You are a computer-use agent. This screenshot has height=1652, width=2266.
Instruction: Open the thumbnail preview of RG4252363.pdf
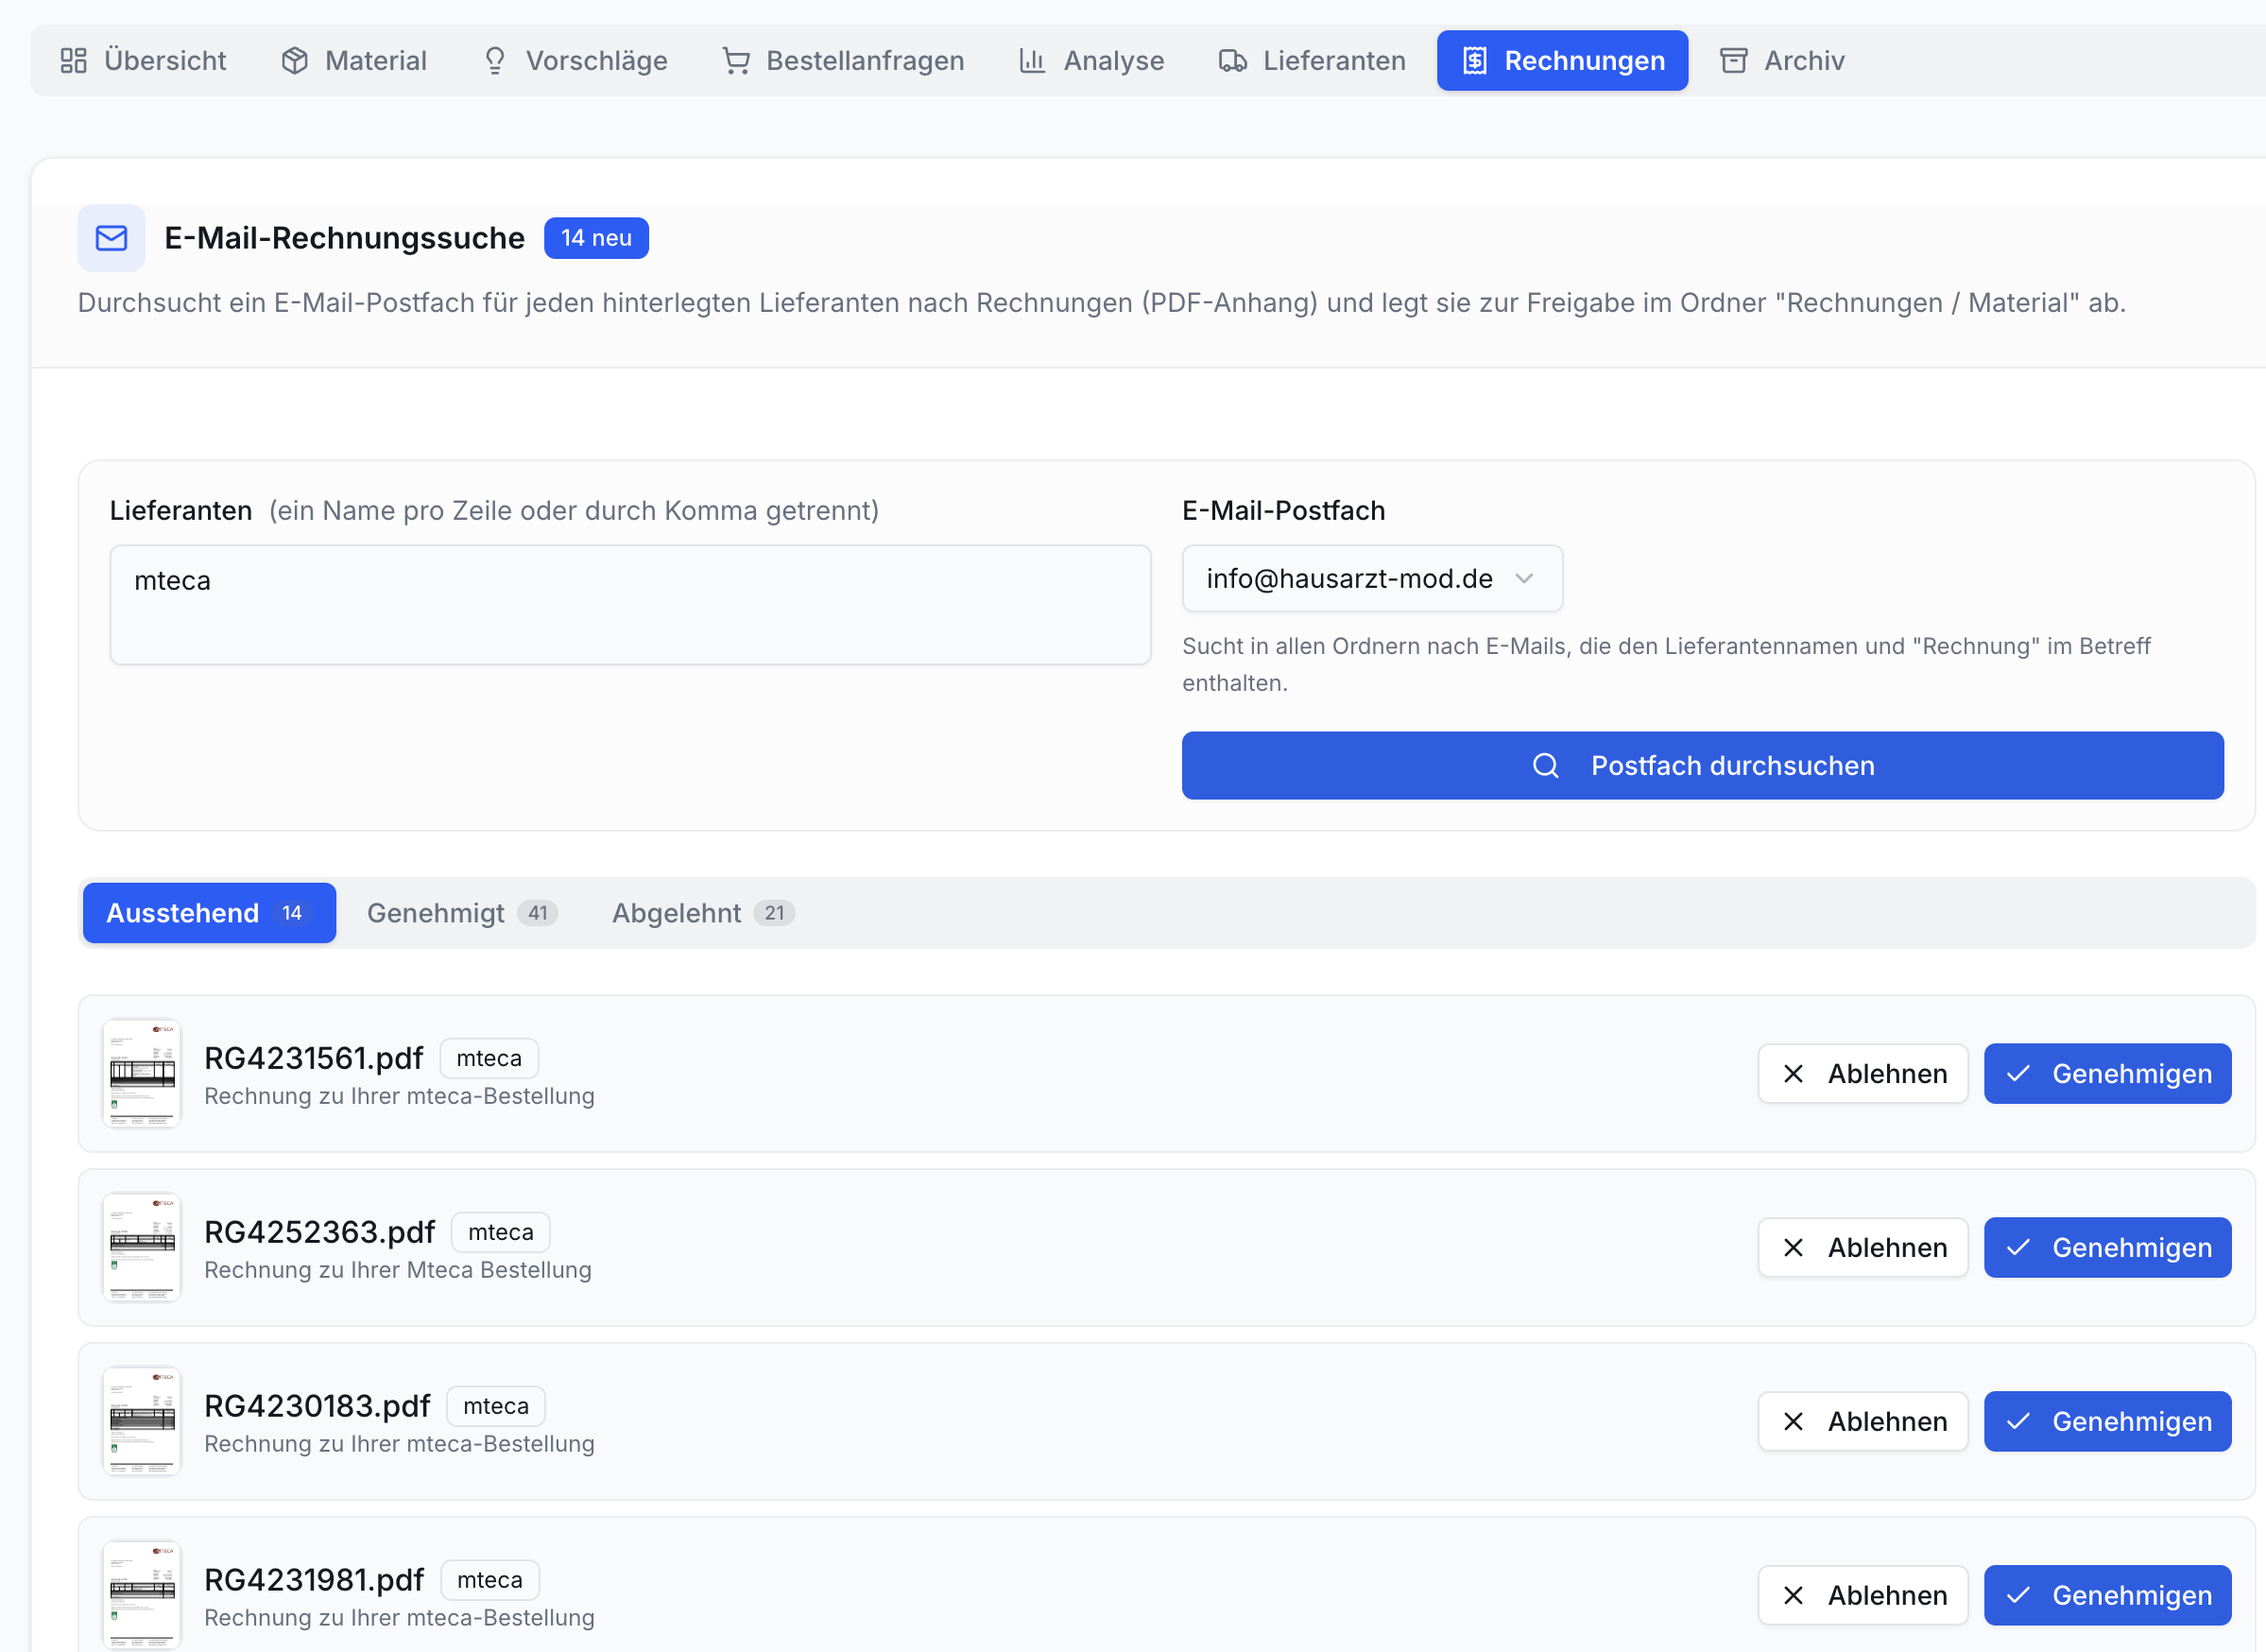[142, 1248]
